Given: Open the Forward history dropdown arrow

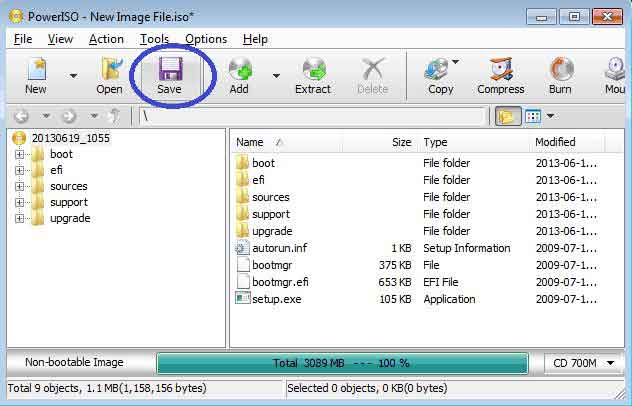Looking at the screenshot, I should click(x=94, y=117).
